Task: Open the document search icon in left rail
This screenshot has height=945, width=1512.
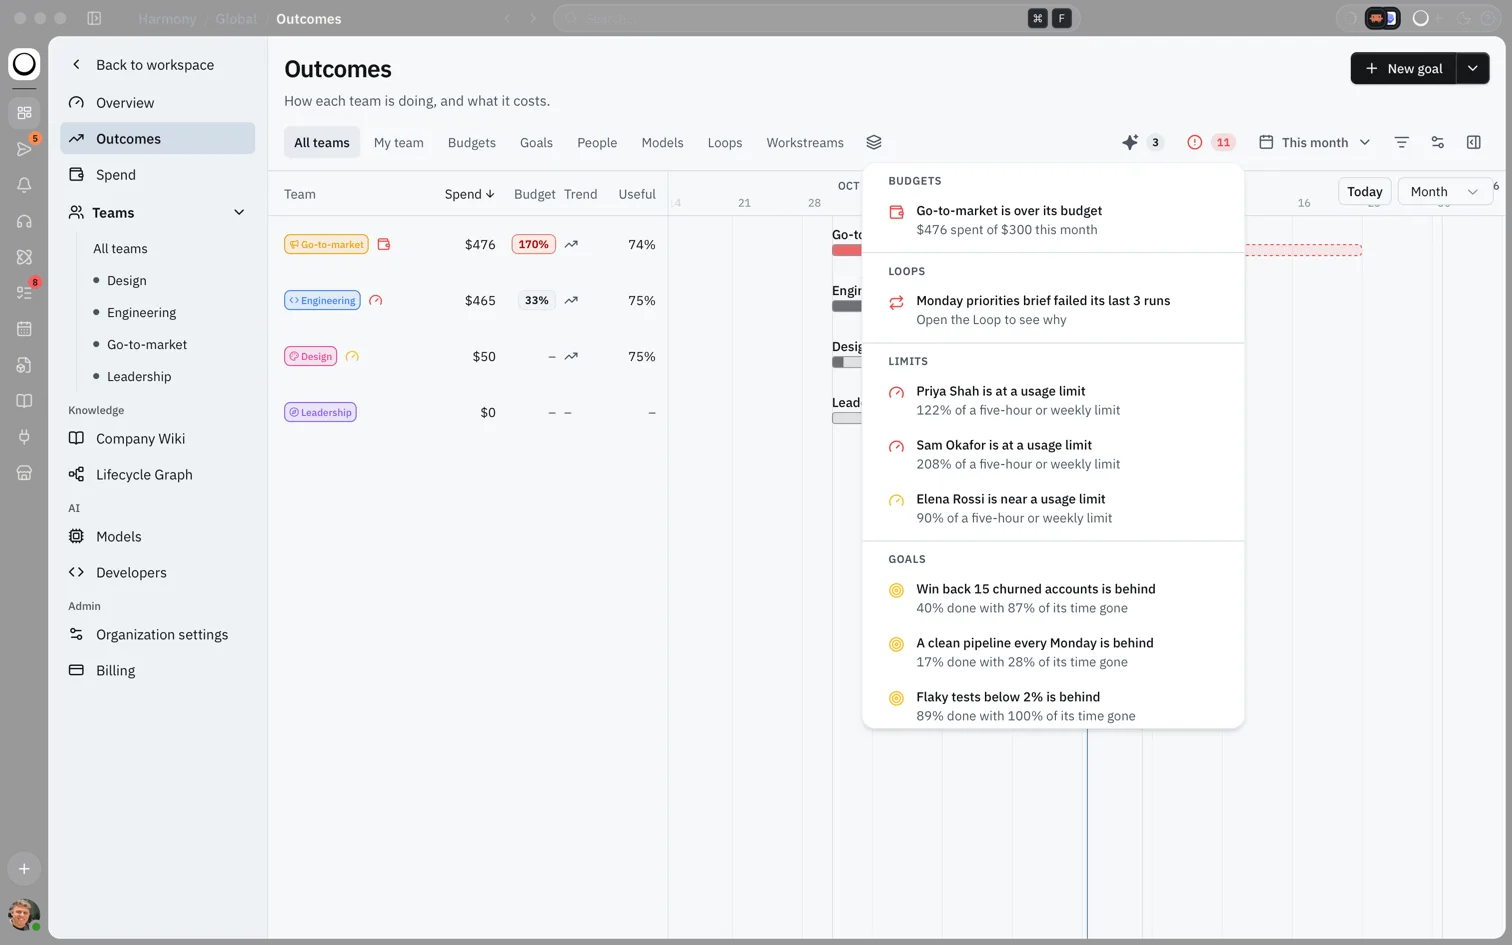Action: pyautogui.click(x=24, y=365)
